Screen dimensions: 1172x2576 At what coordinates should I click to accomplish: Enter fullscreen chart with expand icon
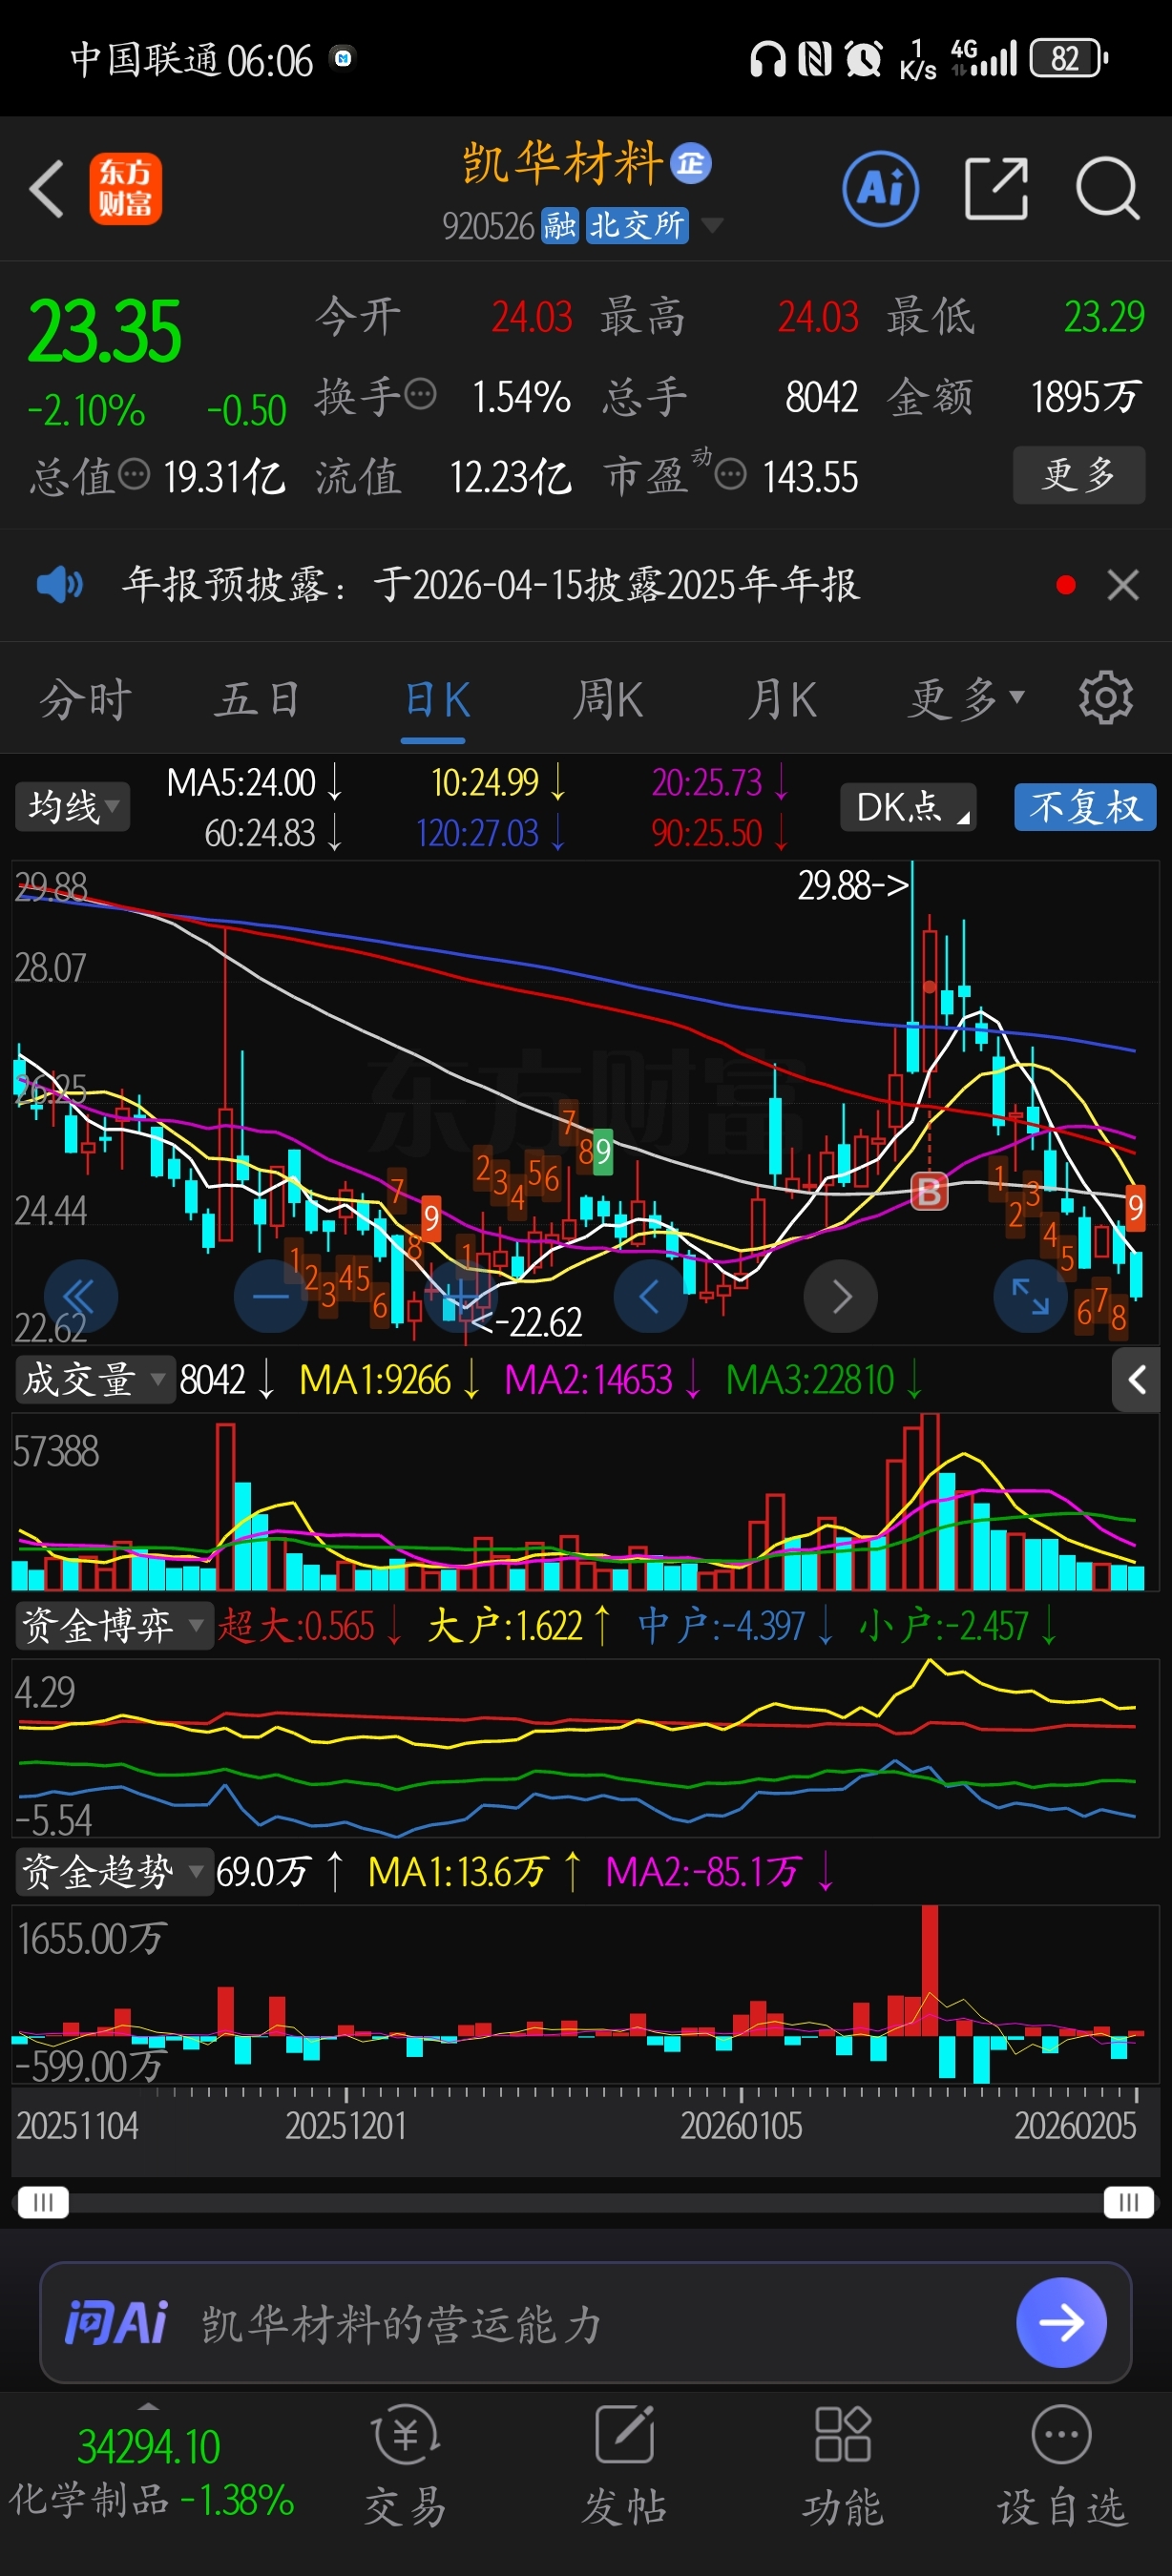tap(1030, 1297)
